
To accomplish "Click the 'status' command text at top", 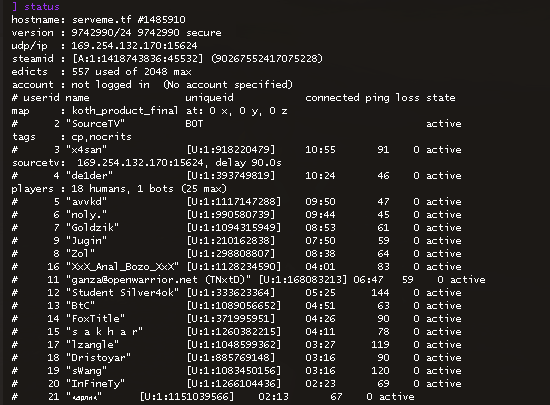I will (x=42, y=7).
